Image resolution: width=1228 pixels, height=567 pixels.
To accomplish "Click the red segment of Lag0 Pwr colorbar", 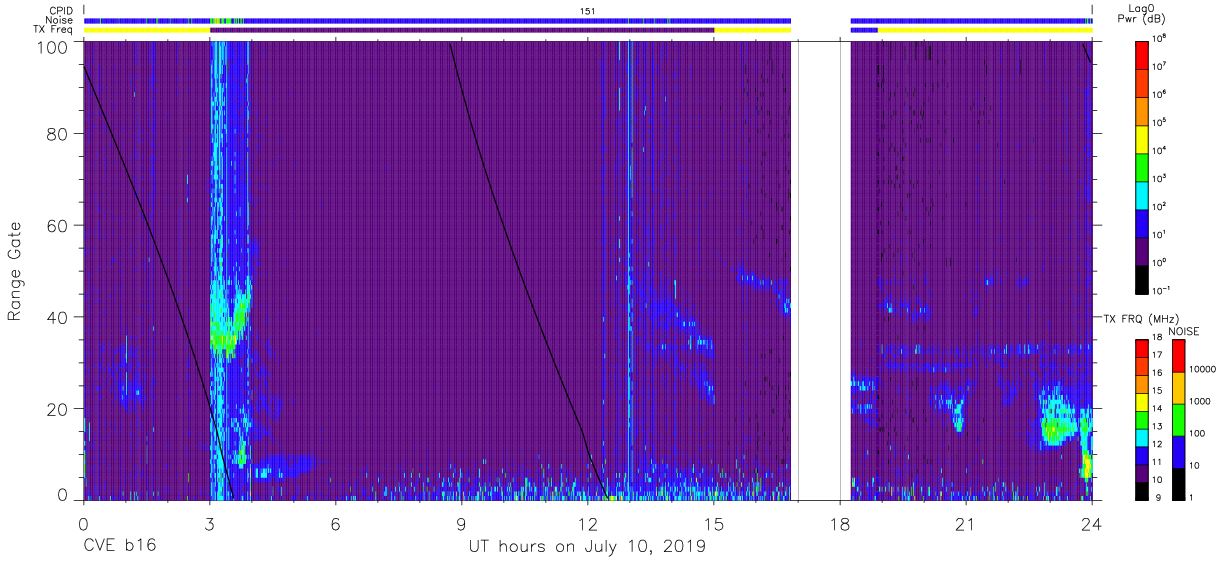I will click(1143, 54).
